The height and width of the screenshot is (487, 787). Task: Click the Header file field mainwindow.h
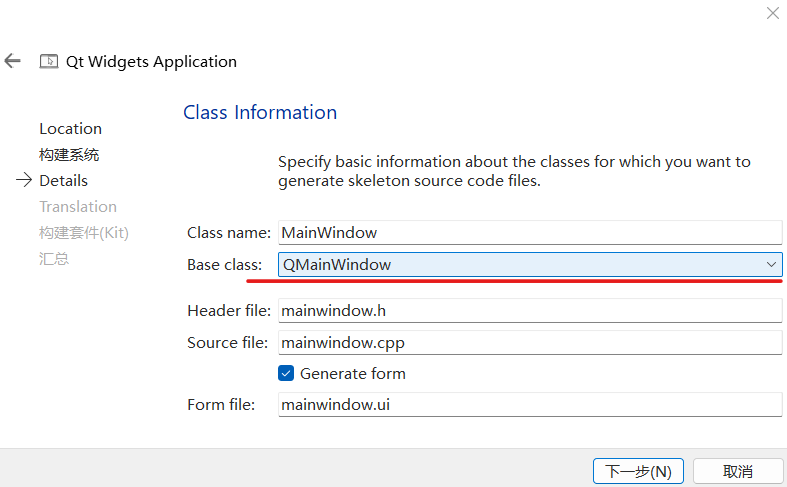point(530,311)
